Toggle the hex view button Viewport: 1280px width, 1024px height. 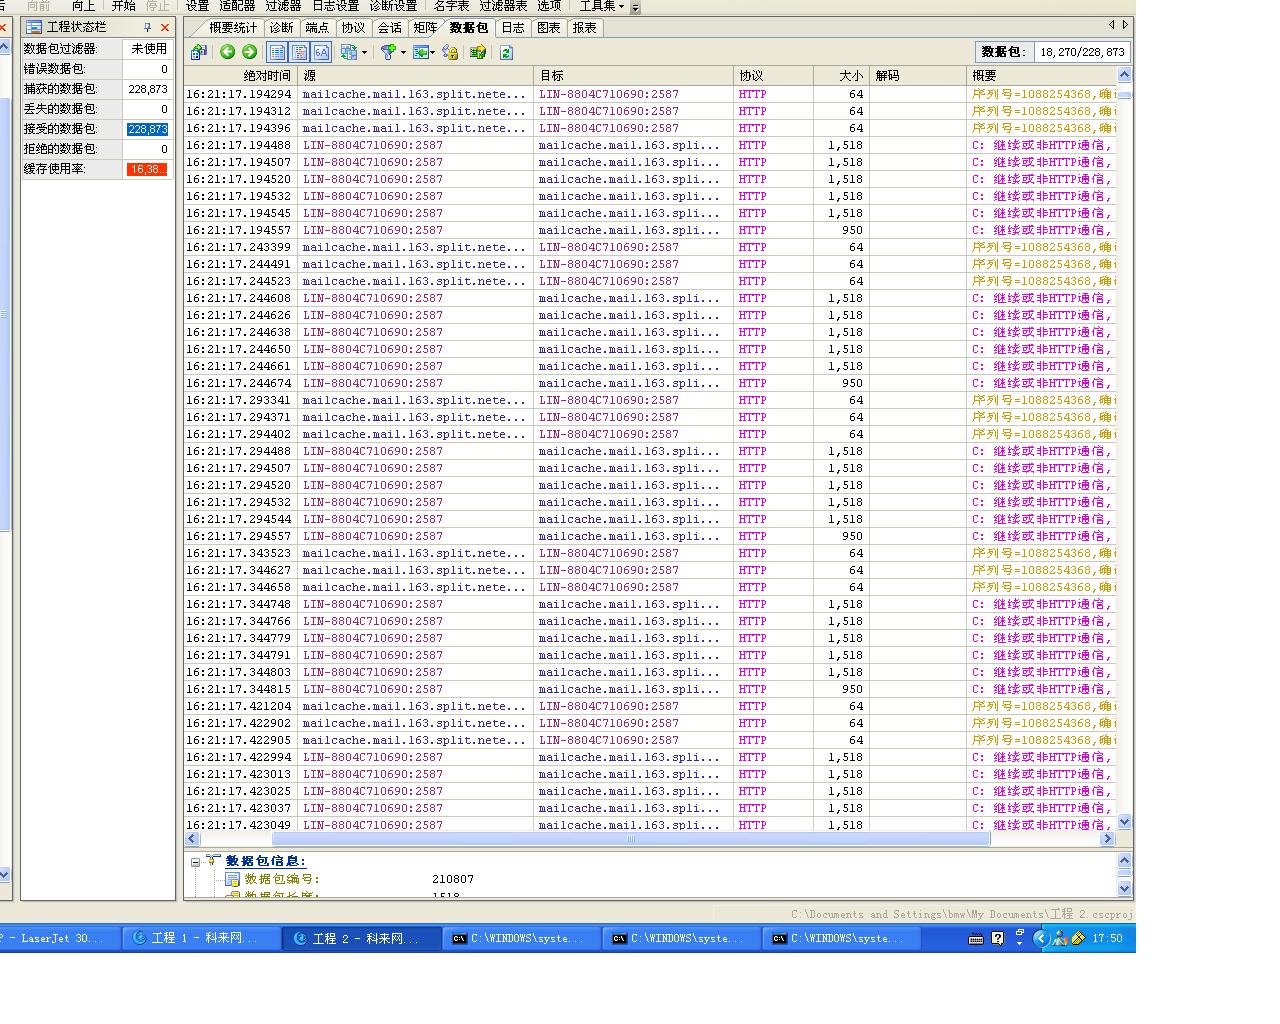[321, 52]
